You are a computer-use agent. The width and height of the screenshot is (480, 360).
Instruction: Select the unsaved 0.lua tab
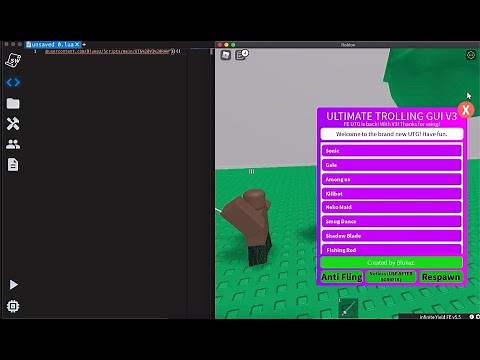pos(53,44)
